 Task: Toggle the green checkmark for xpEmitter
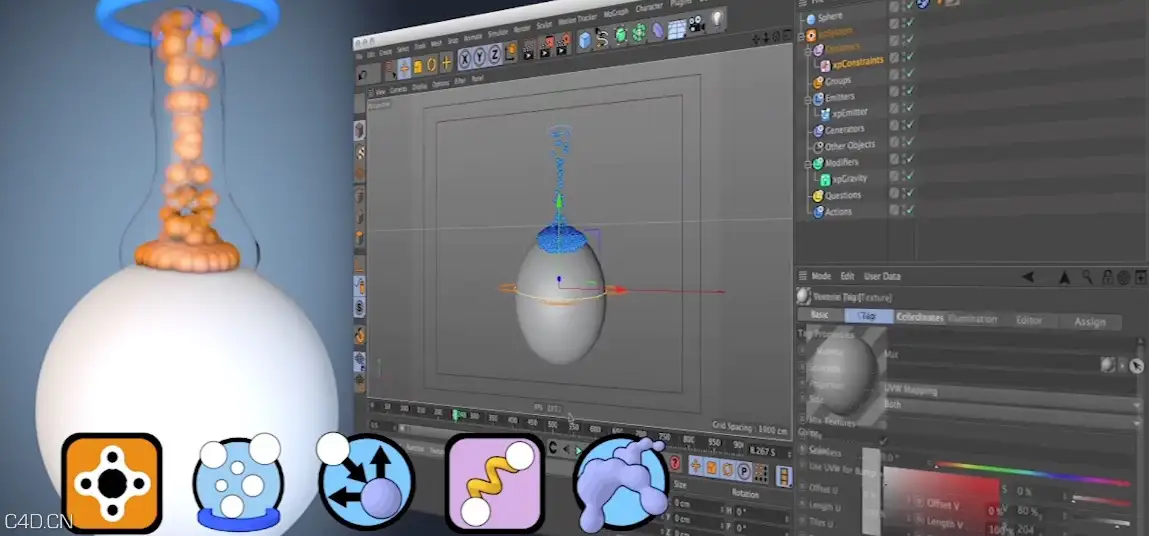tap(909, 109)
